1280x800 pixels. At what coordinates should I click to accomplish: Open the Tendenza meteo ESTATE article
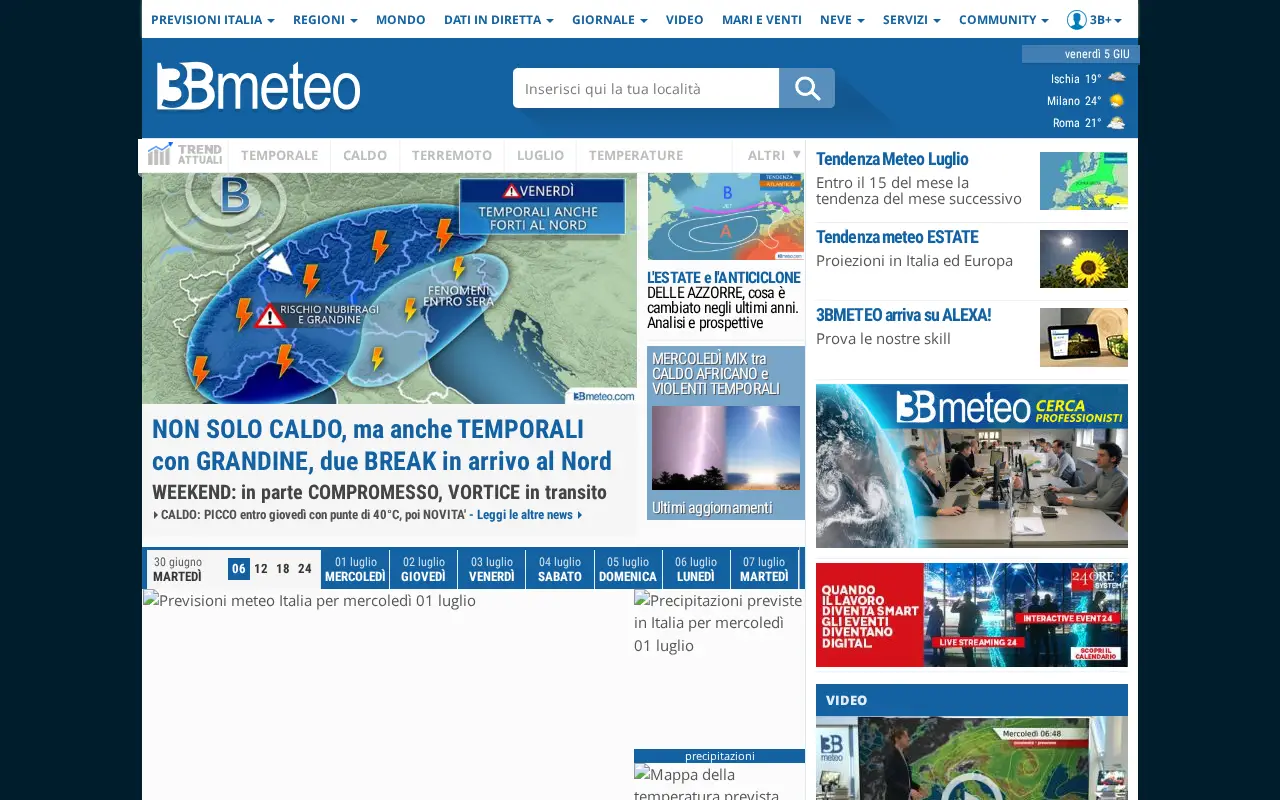pos(897,237)
